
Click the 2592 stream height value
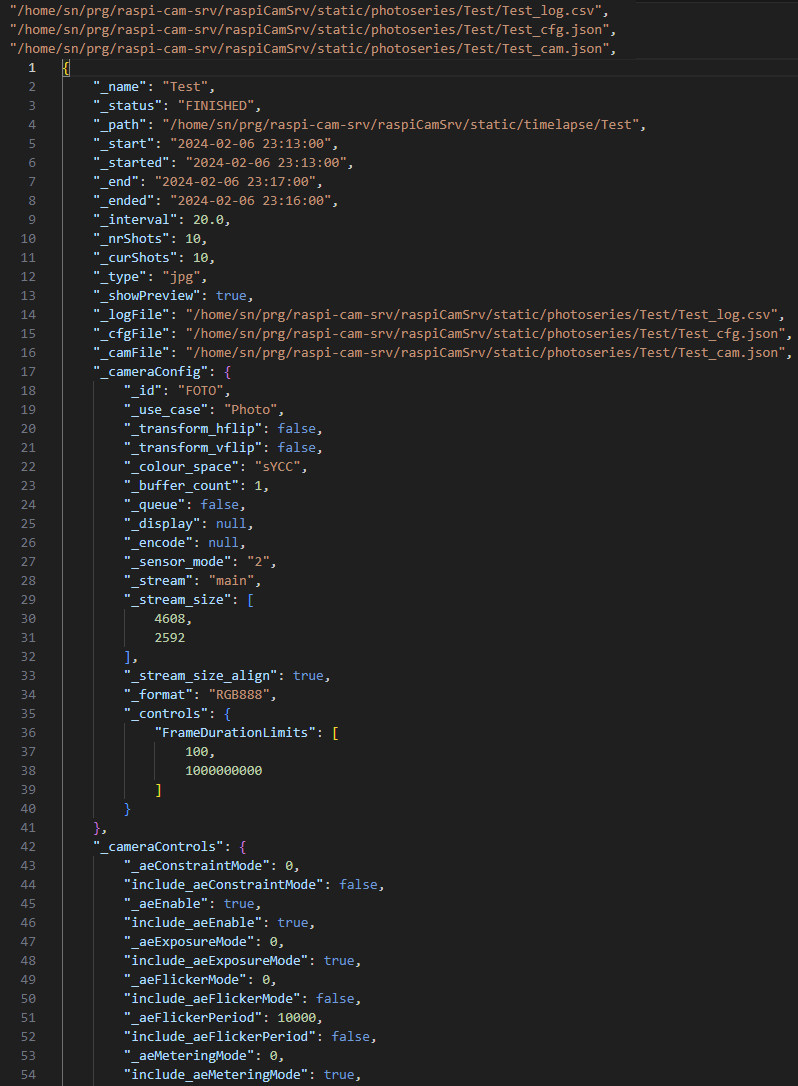pos(169,638)
